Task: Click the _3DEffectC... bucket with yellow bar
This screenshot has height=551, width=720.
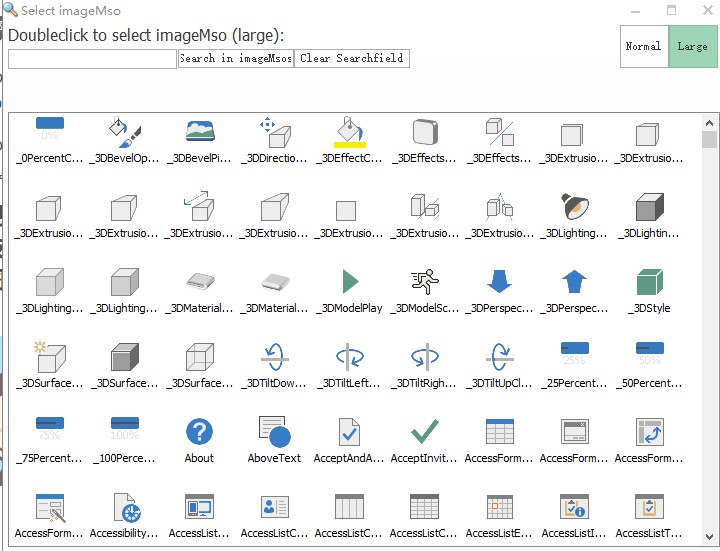Action: pos(350,132)
